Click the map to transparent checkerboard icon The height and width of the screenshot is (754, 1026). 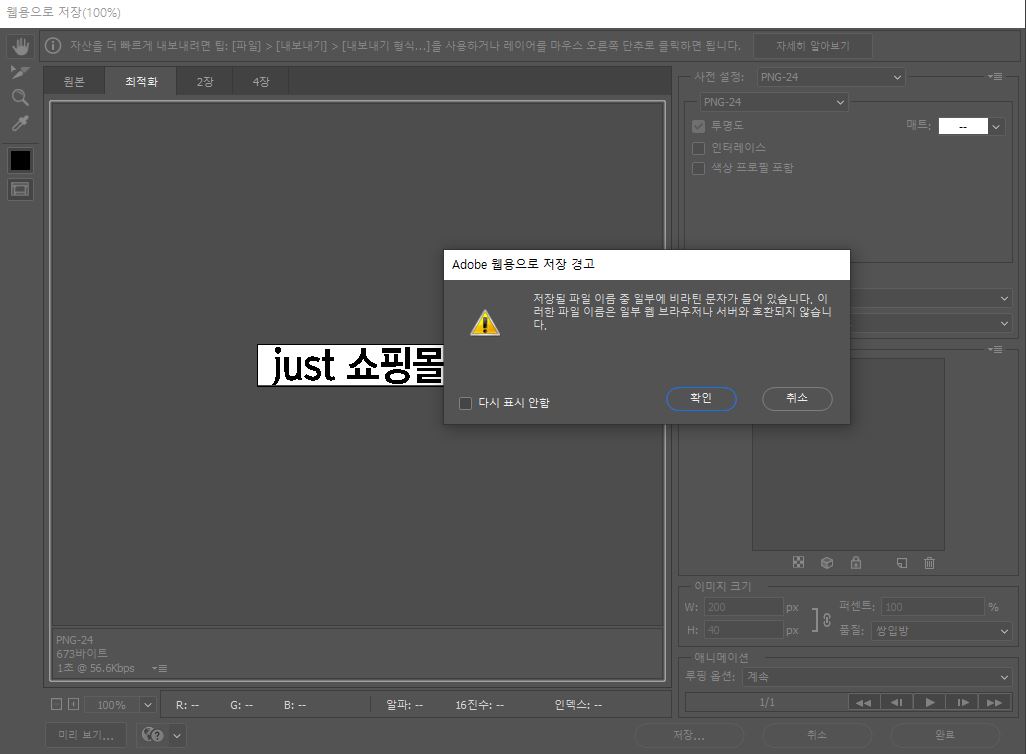[x=798, y=562]
